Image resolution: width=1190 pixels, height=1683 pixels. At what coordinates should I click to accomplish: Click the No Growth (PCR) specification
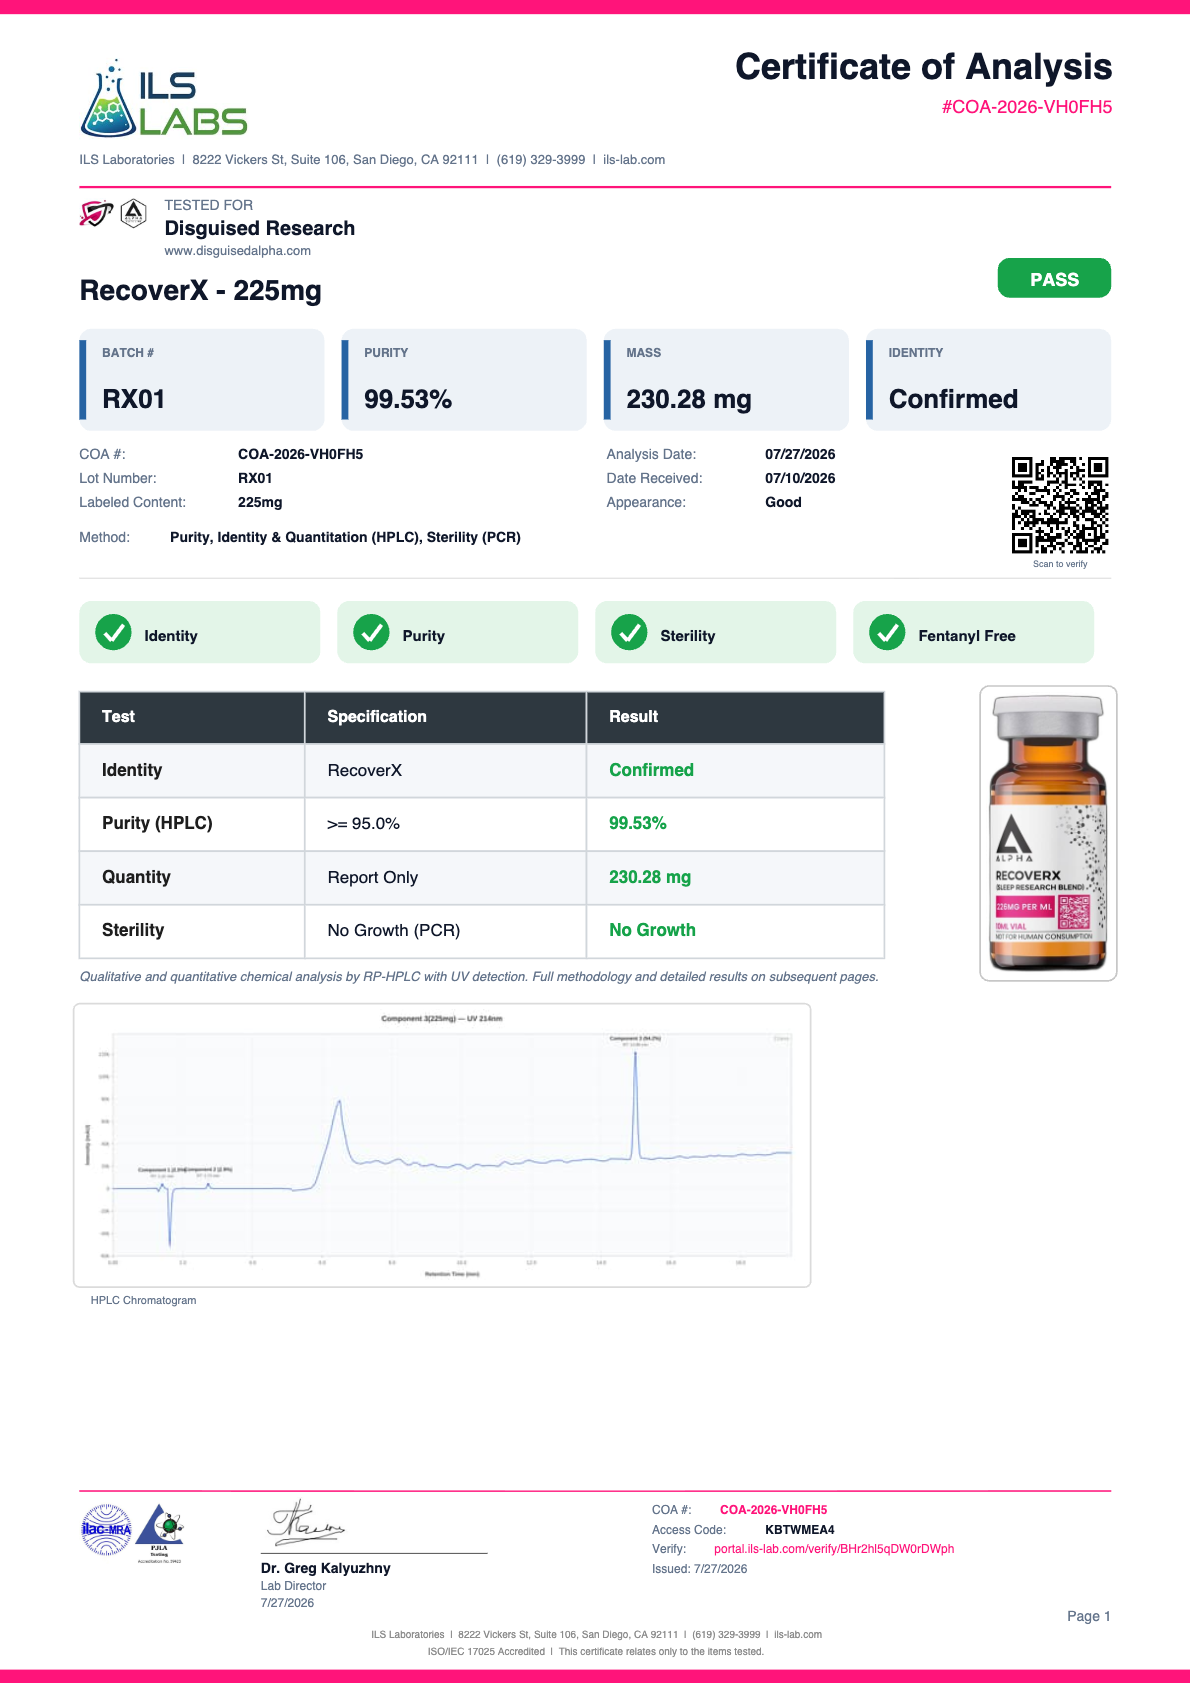click(394, 930)
